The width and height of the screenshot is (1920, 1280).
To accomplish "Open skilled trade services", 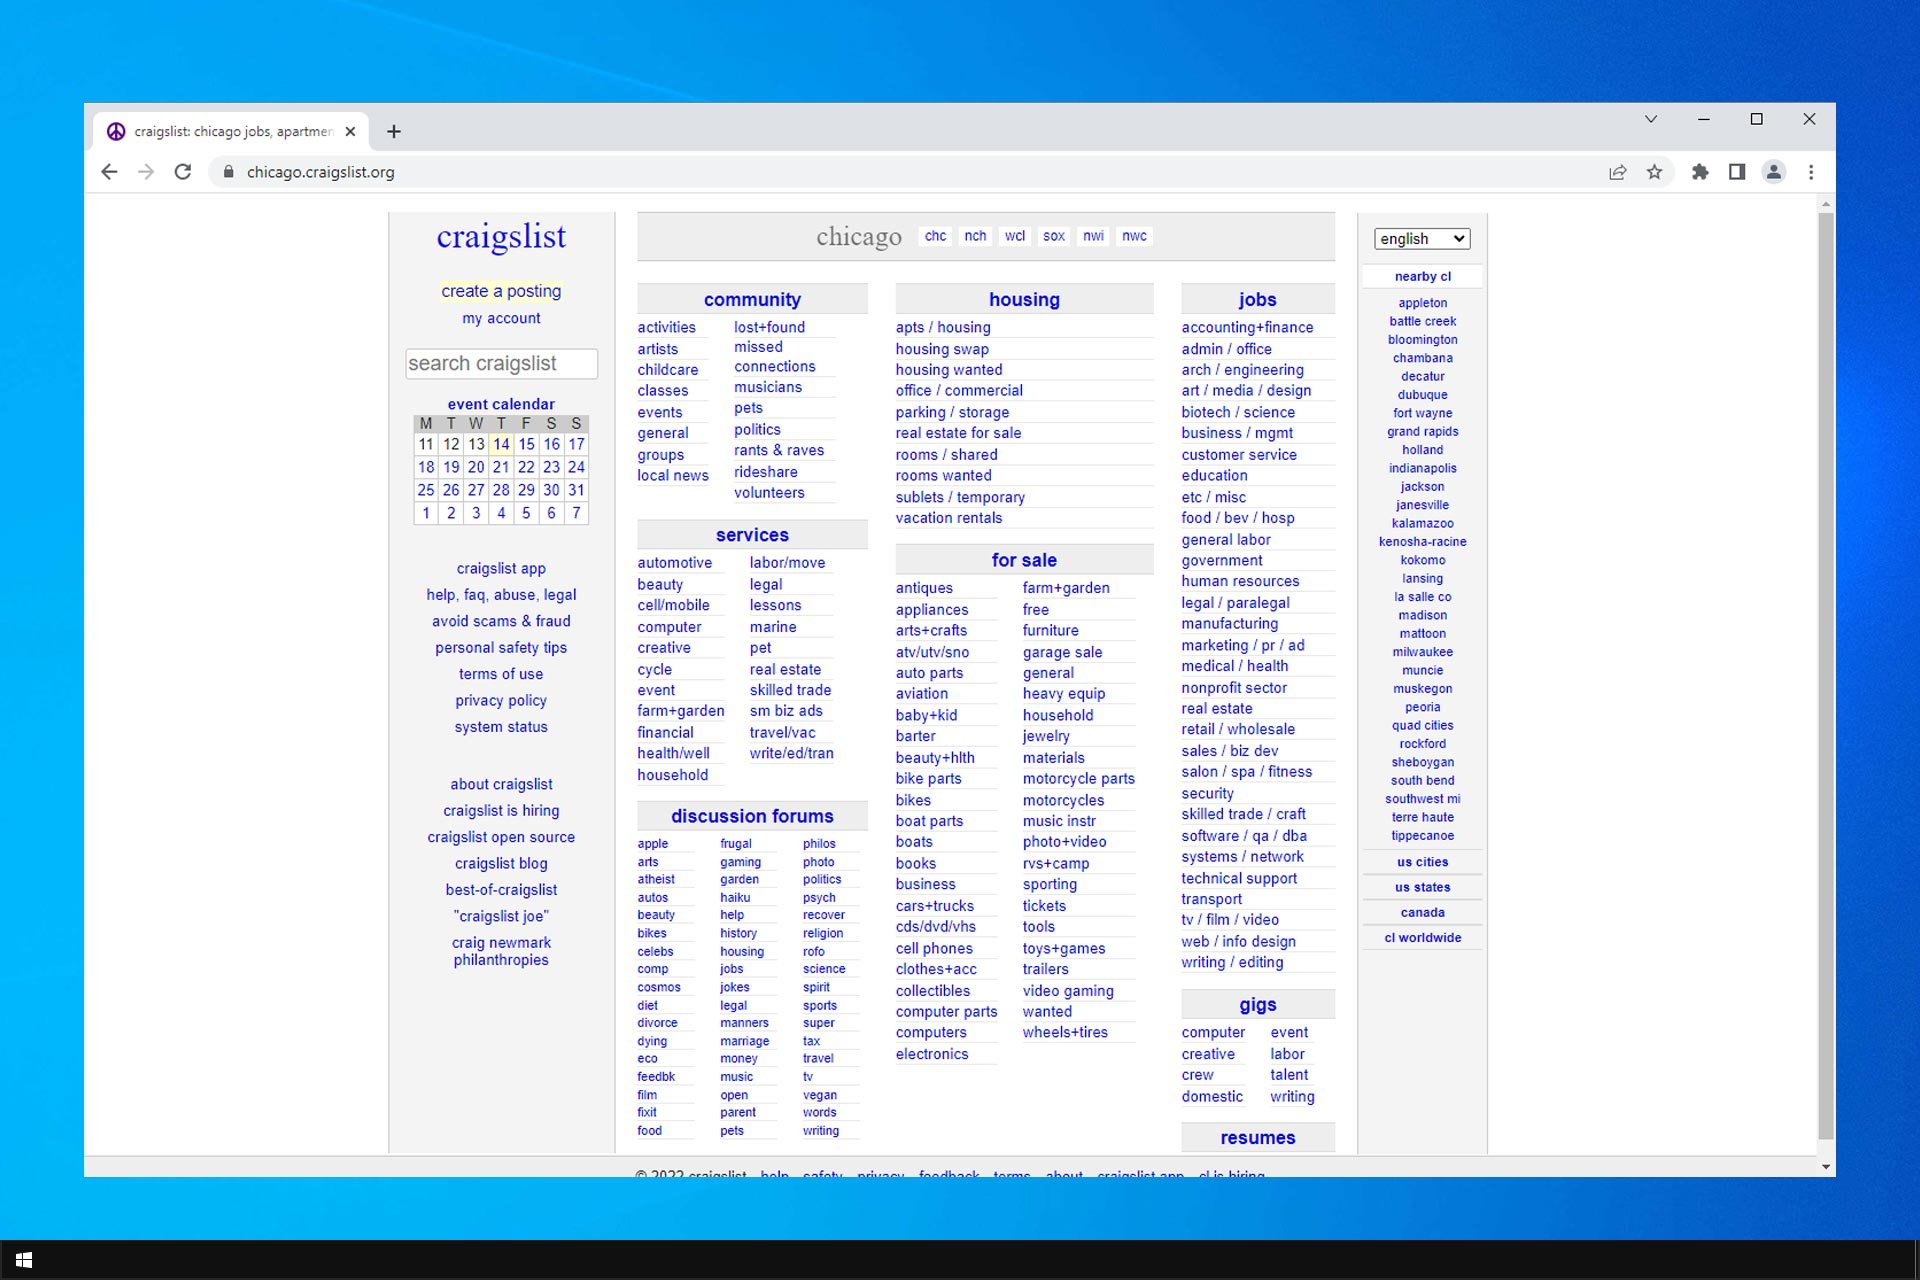I will [x=790, y=690].
